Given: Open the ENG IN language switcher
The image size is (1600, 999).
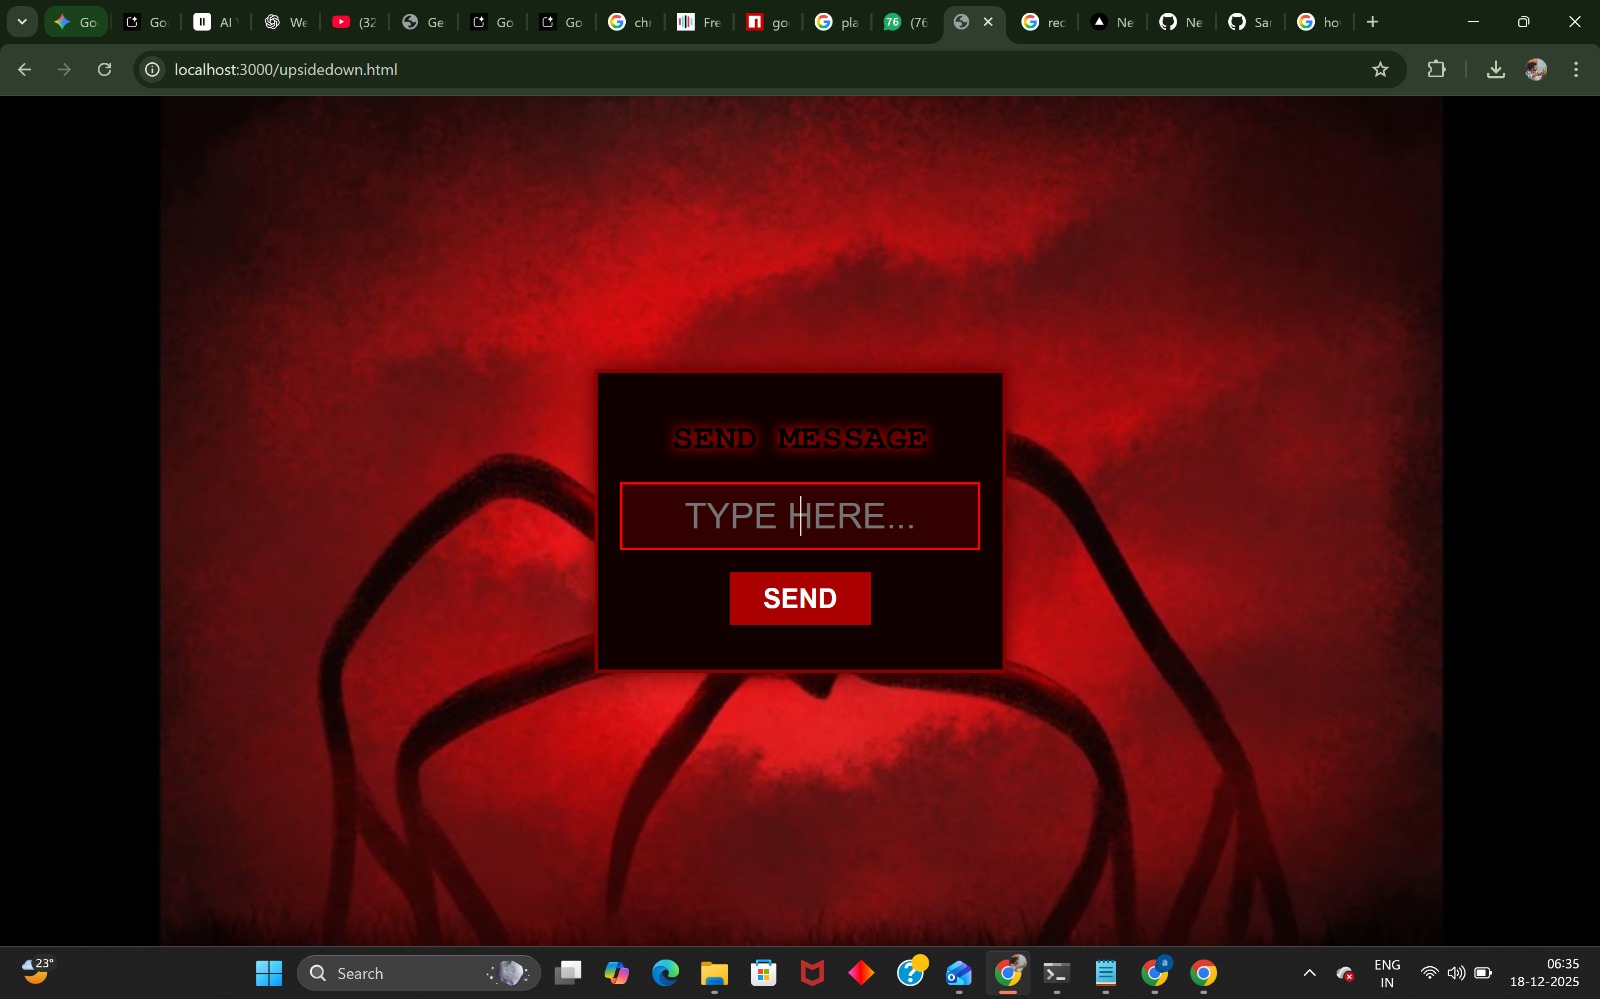Looking at the screenshot, I should point(1387,973).
